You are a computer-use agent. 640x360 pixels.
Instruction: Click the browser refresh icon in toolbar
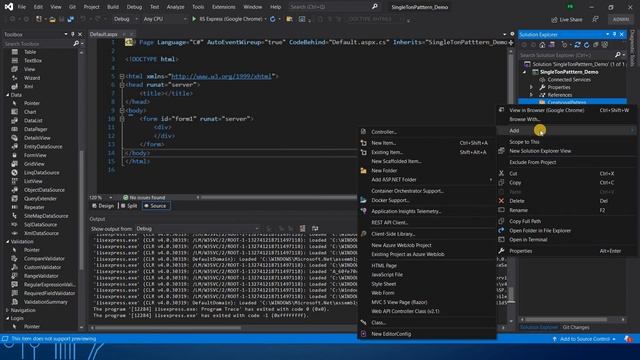(x=273, y=19)
